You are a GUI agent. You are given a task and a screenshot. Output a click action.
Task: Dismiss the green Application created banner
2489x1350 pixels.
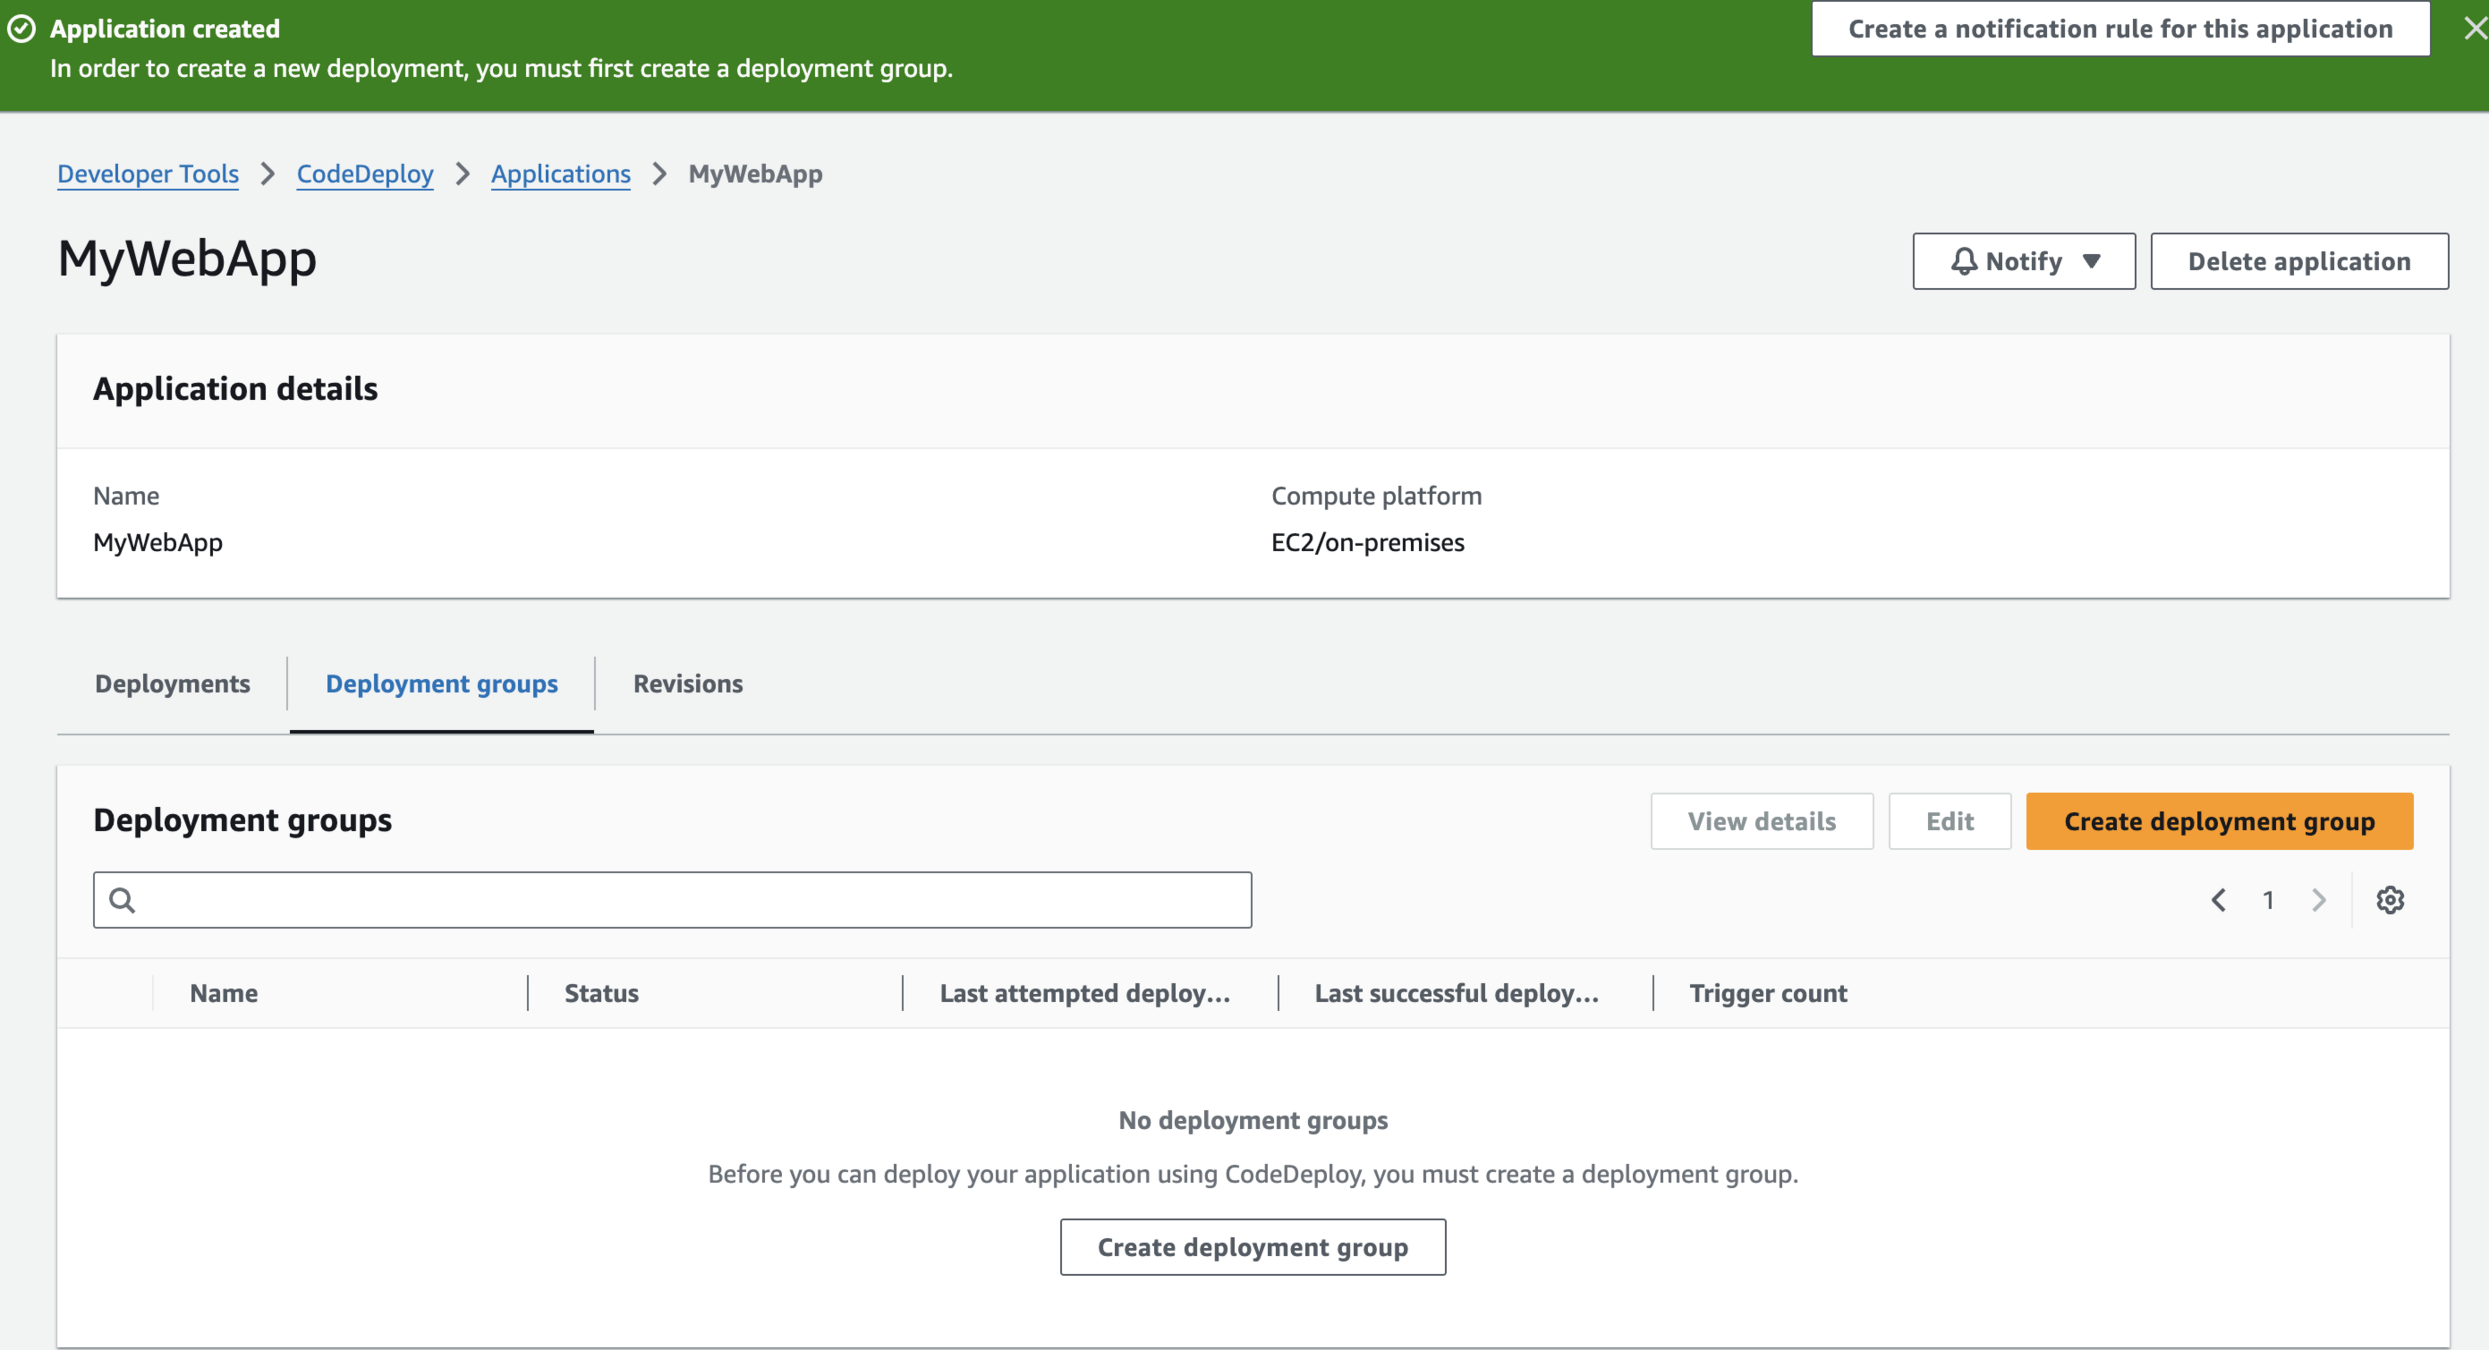pos(2474,29)
